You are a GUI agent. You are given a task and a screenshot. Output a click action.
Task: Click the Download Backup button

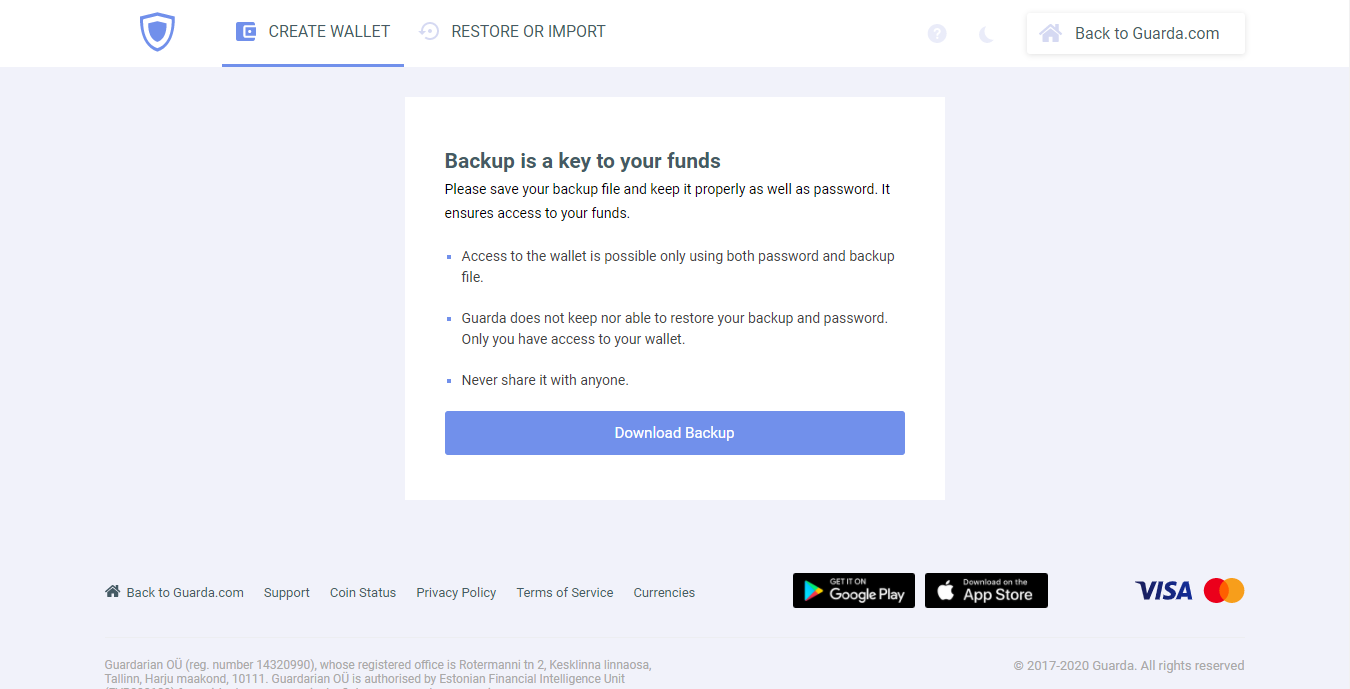tap(675, 433)
